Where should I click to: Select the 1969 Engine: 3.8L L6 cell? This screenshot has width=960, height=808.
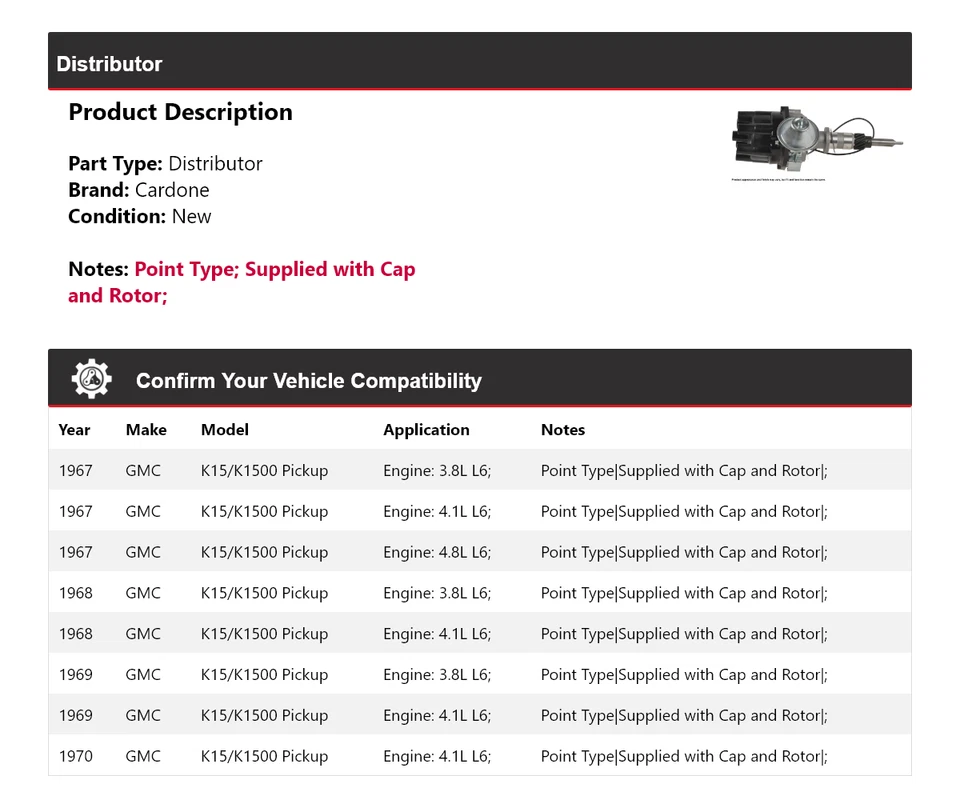point(437,675)
